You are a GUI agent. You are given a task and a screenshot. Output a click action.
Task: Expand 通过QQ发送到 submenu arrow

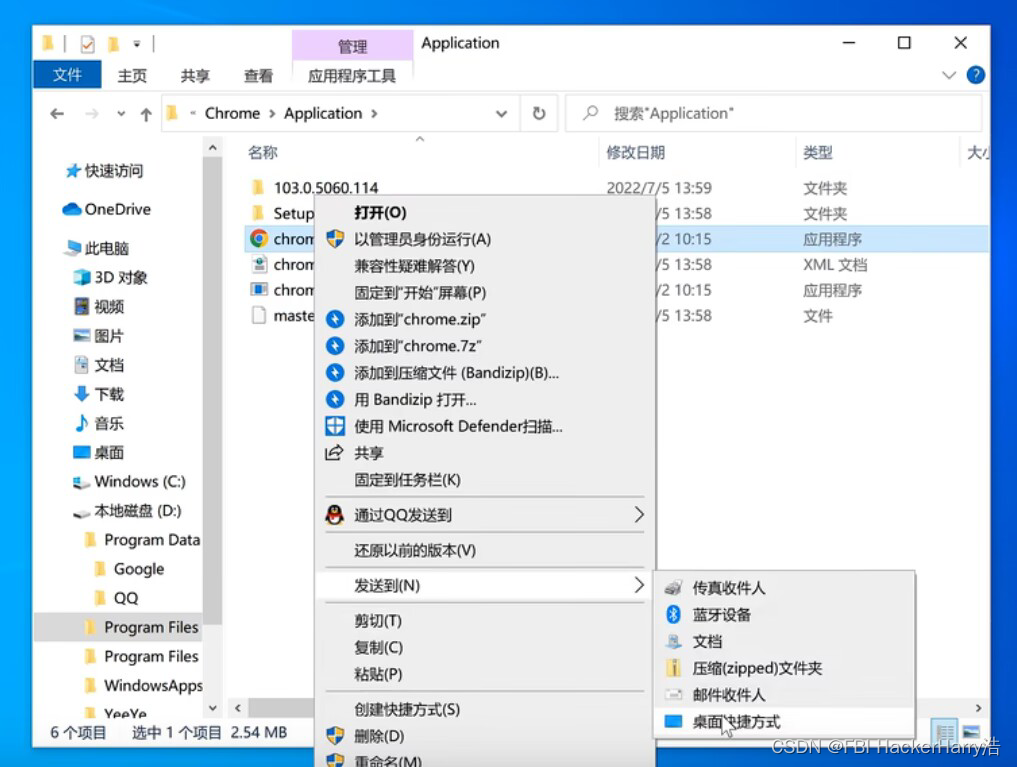639,515
